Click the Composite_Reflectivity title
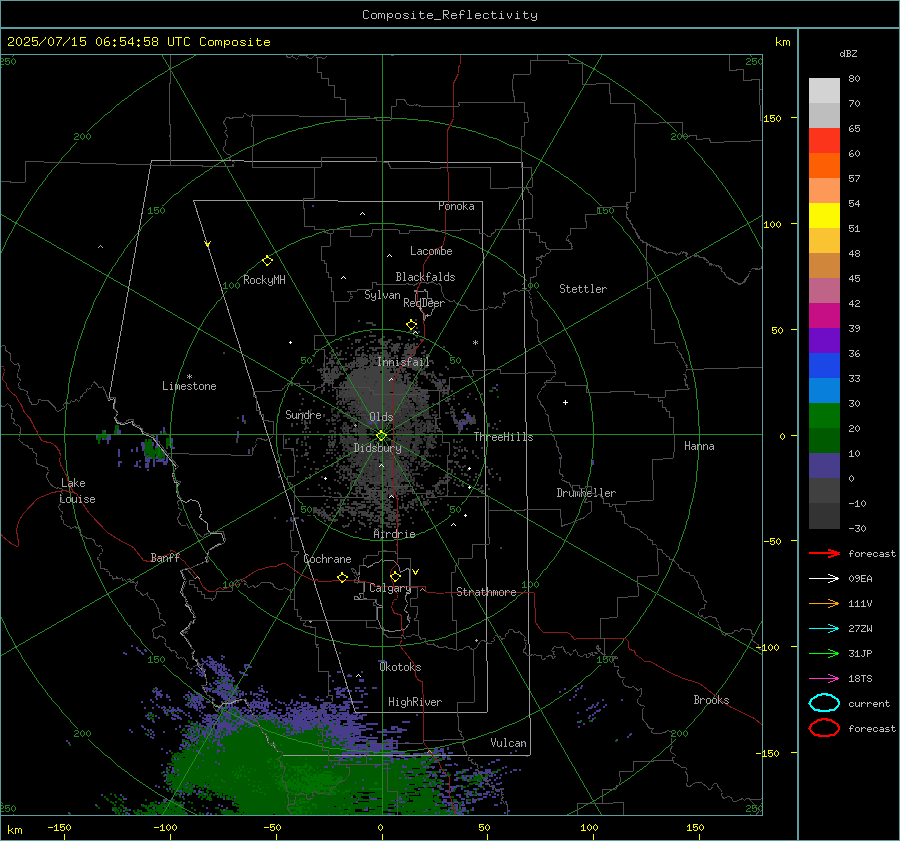This screenshot has height=841, width=900. coord(449,15)
